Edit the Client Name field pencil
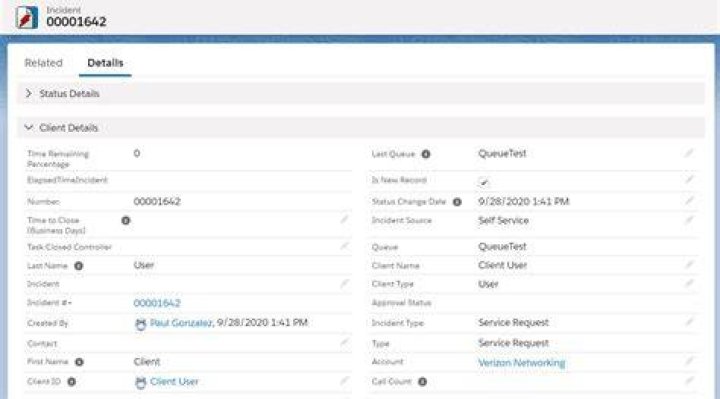The width and height of the screenshot is (720, 399). point(689,264)
